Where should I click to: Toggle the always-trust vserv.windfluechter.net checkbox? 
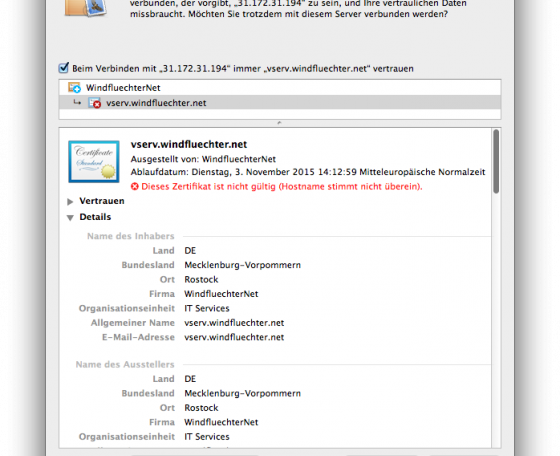point(64,68)
